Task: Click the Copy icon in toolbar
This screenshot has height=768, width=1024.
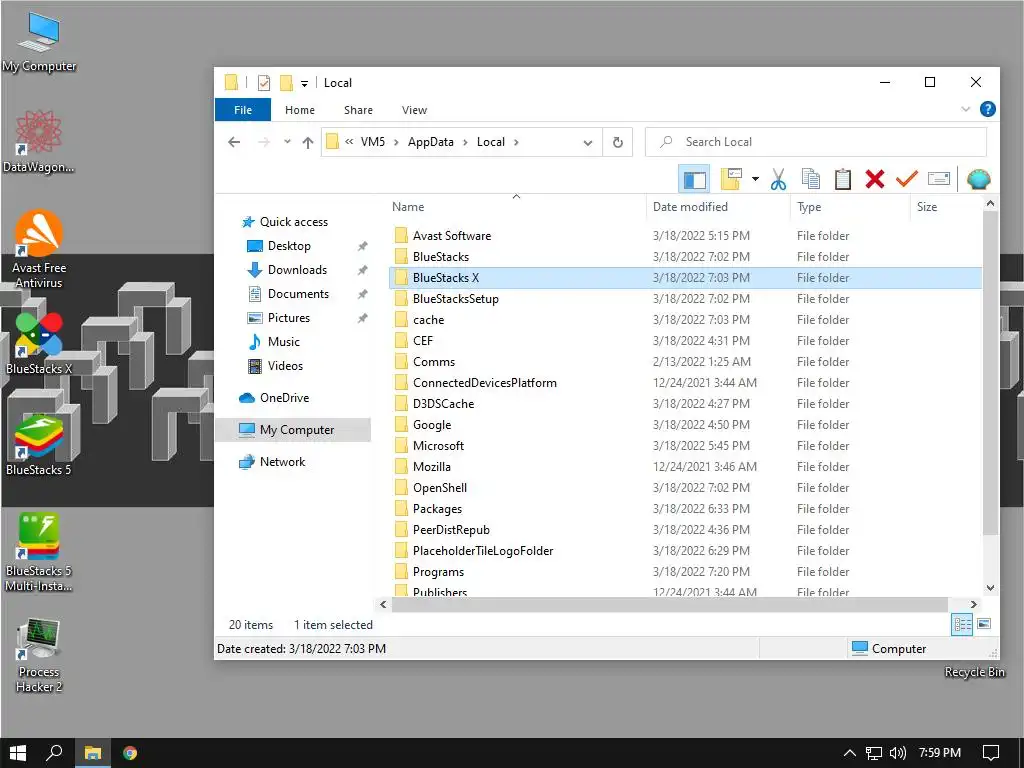Action: (810, 179)
